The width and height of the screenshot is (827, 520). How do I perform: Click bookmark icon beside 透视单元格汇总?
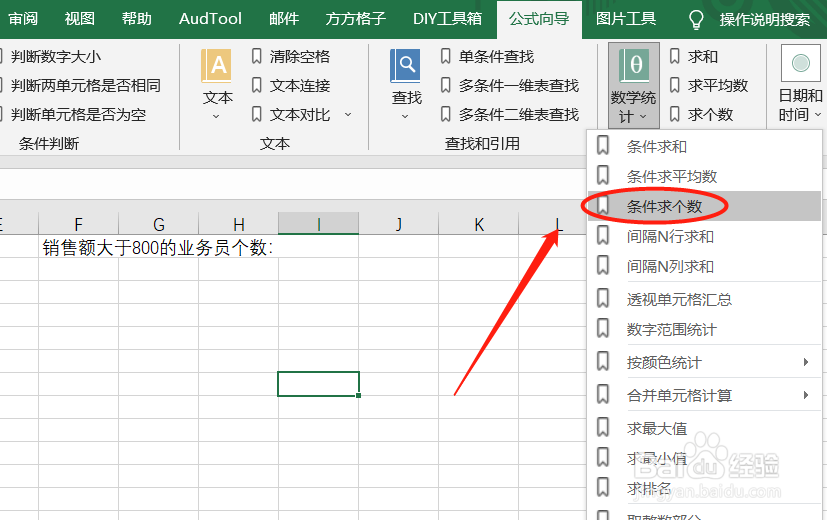tap(603, 298)
